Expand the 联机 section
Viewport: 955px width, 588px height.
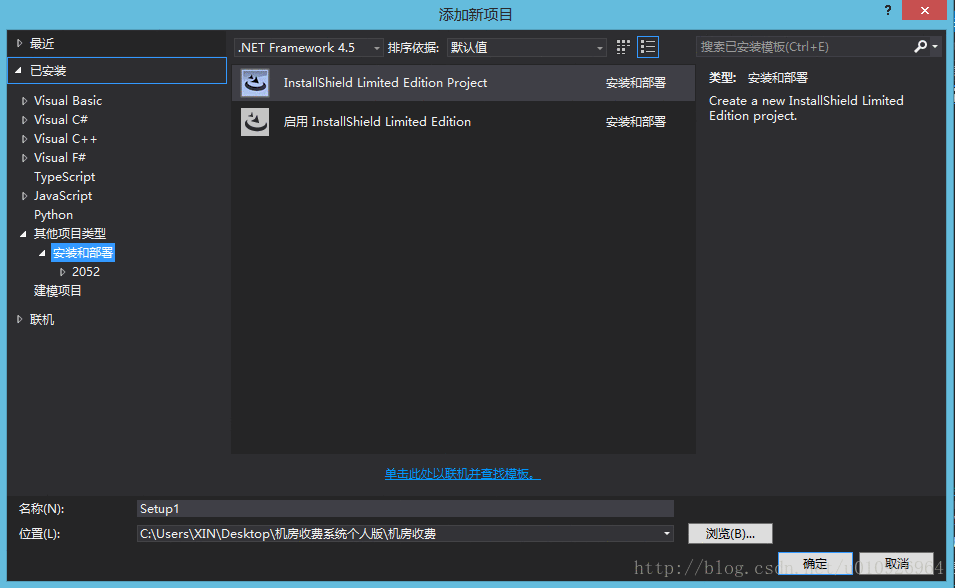(x=19, y=319)
